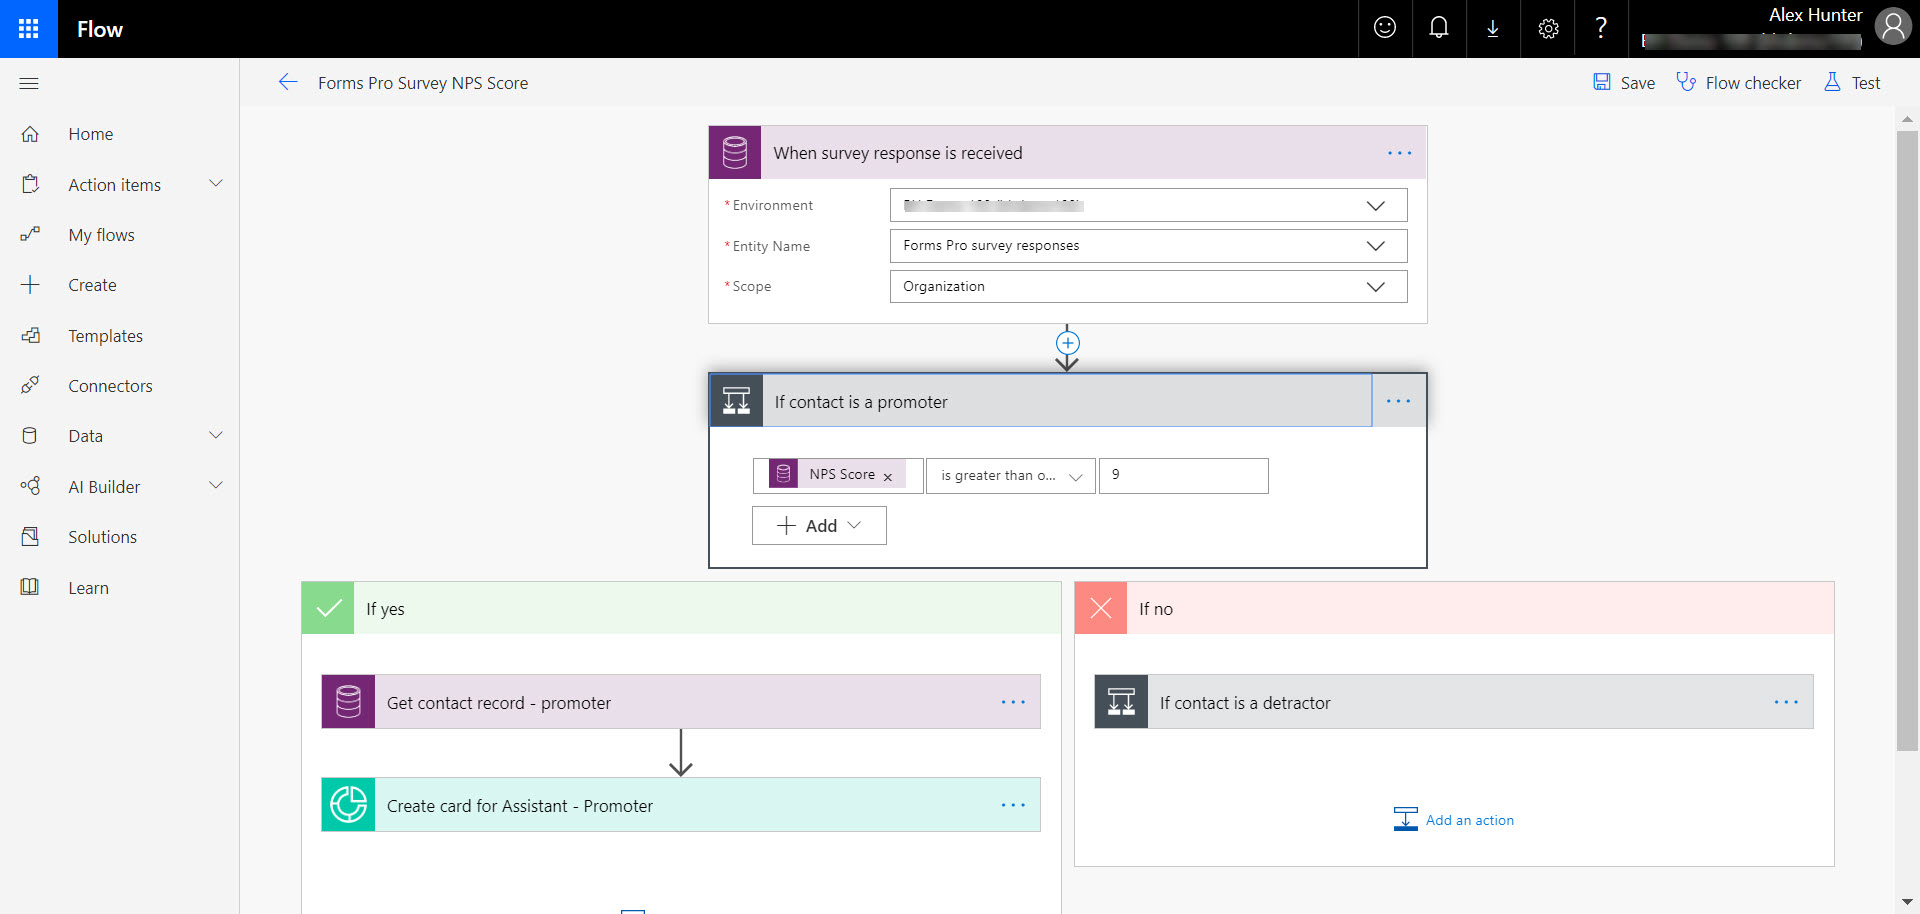
Task: Click the If yes green checkmark icon
Action: click(x=328, y=608)
